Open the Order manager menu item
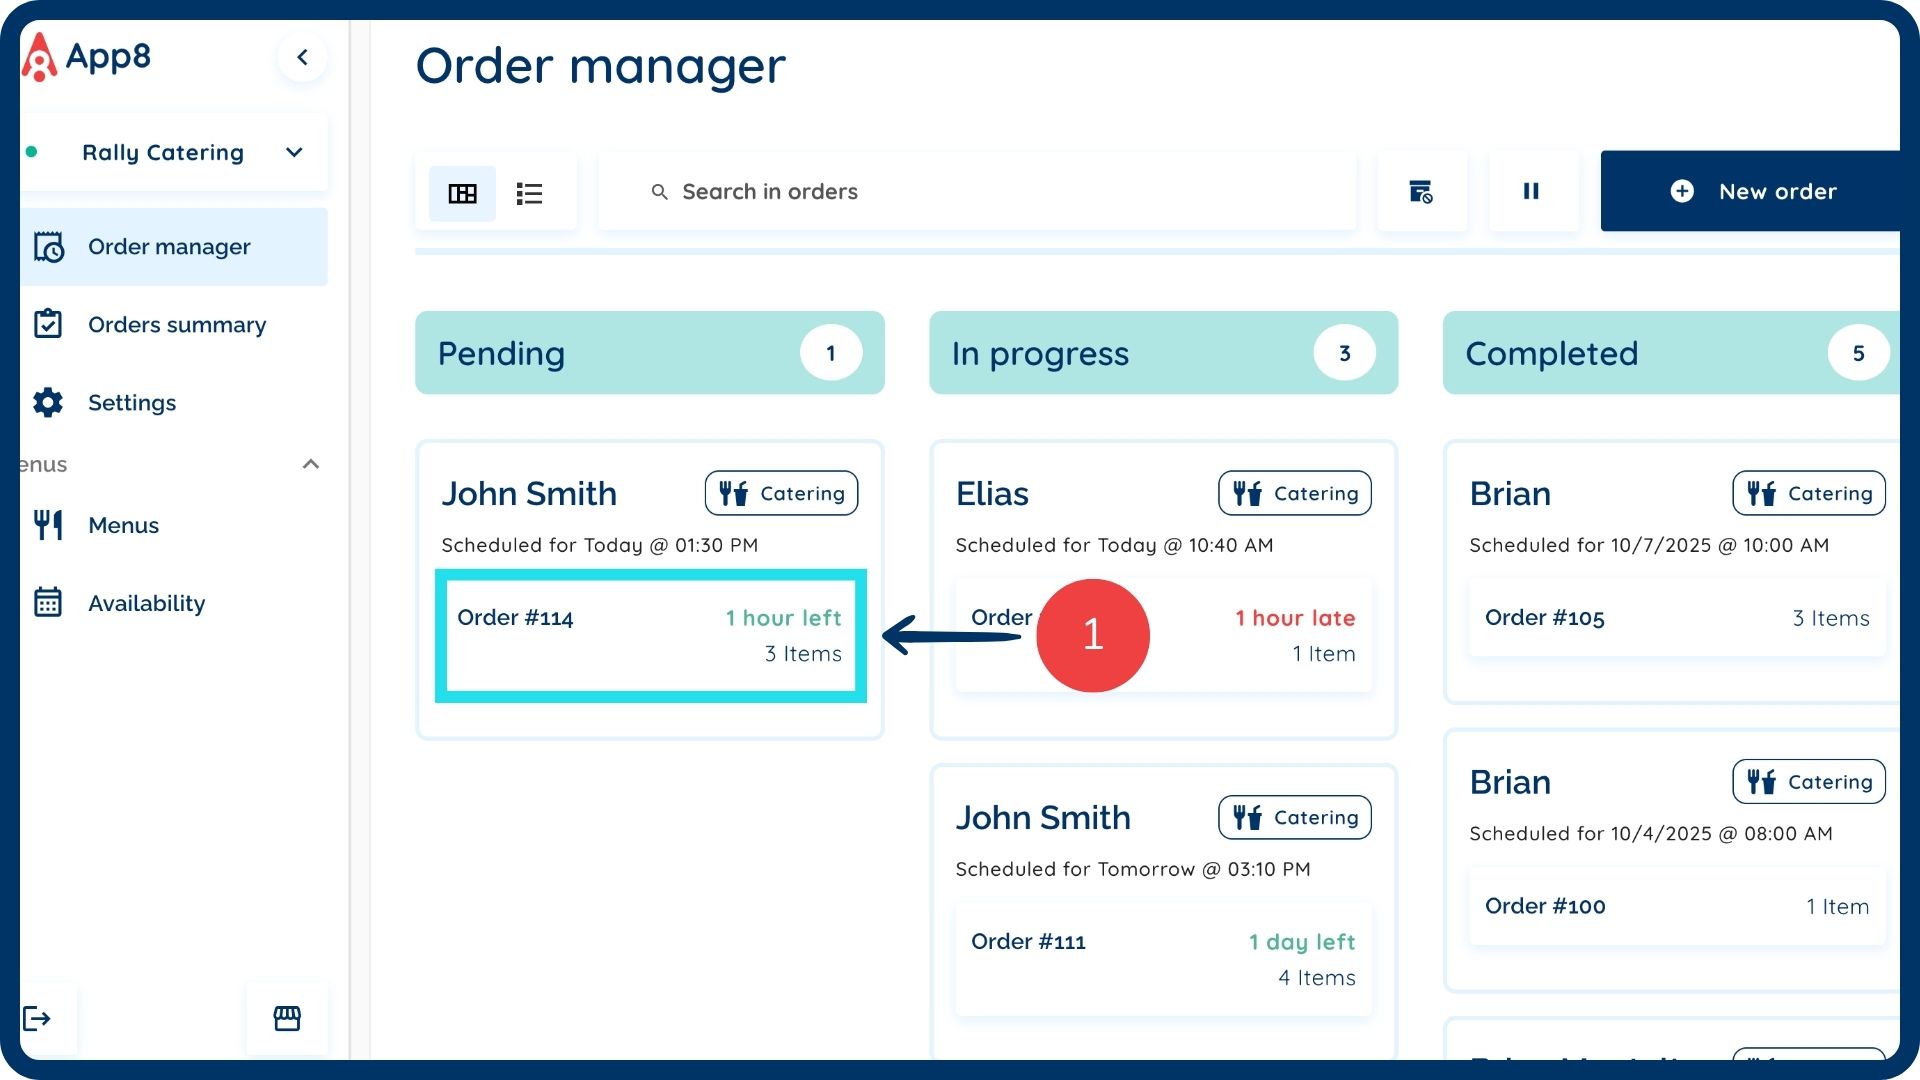This screenshot has width=1920, height=1080. point(169,247)
